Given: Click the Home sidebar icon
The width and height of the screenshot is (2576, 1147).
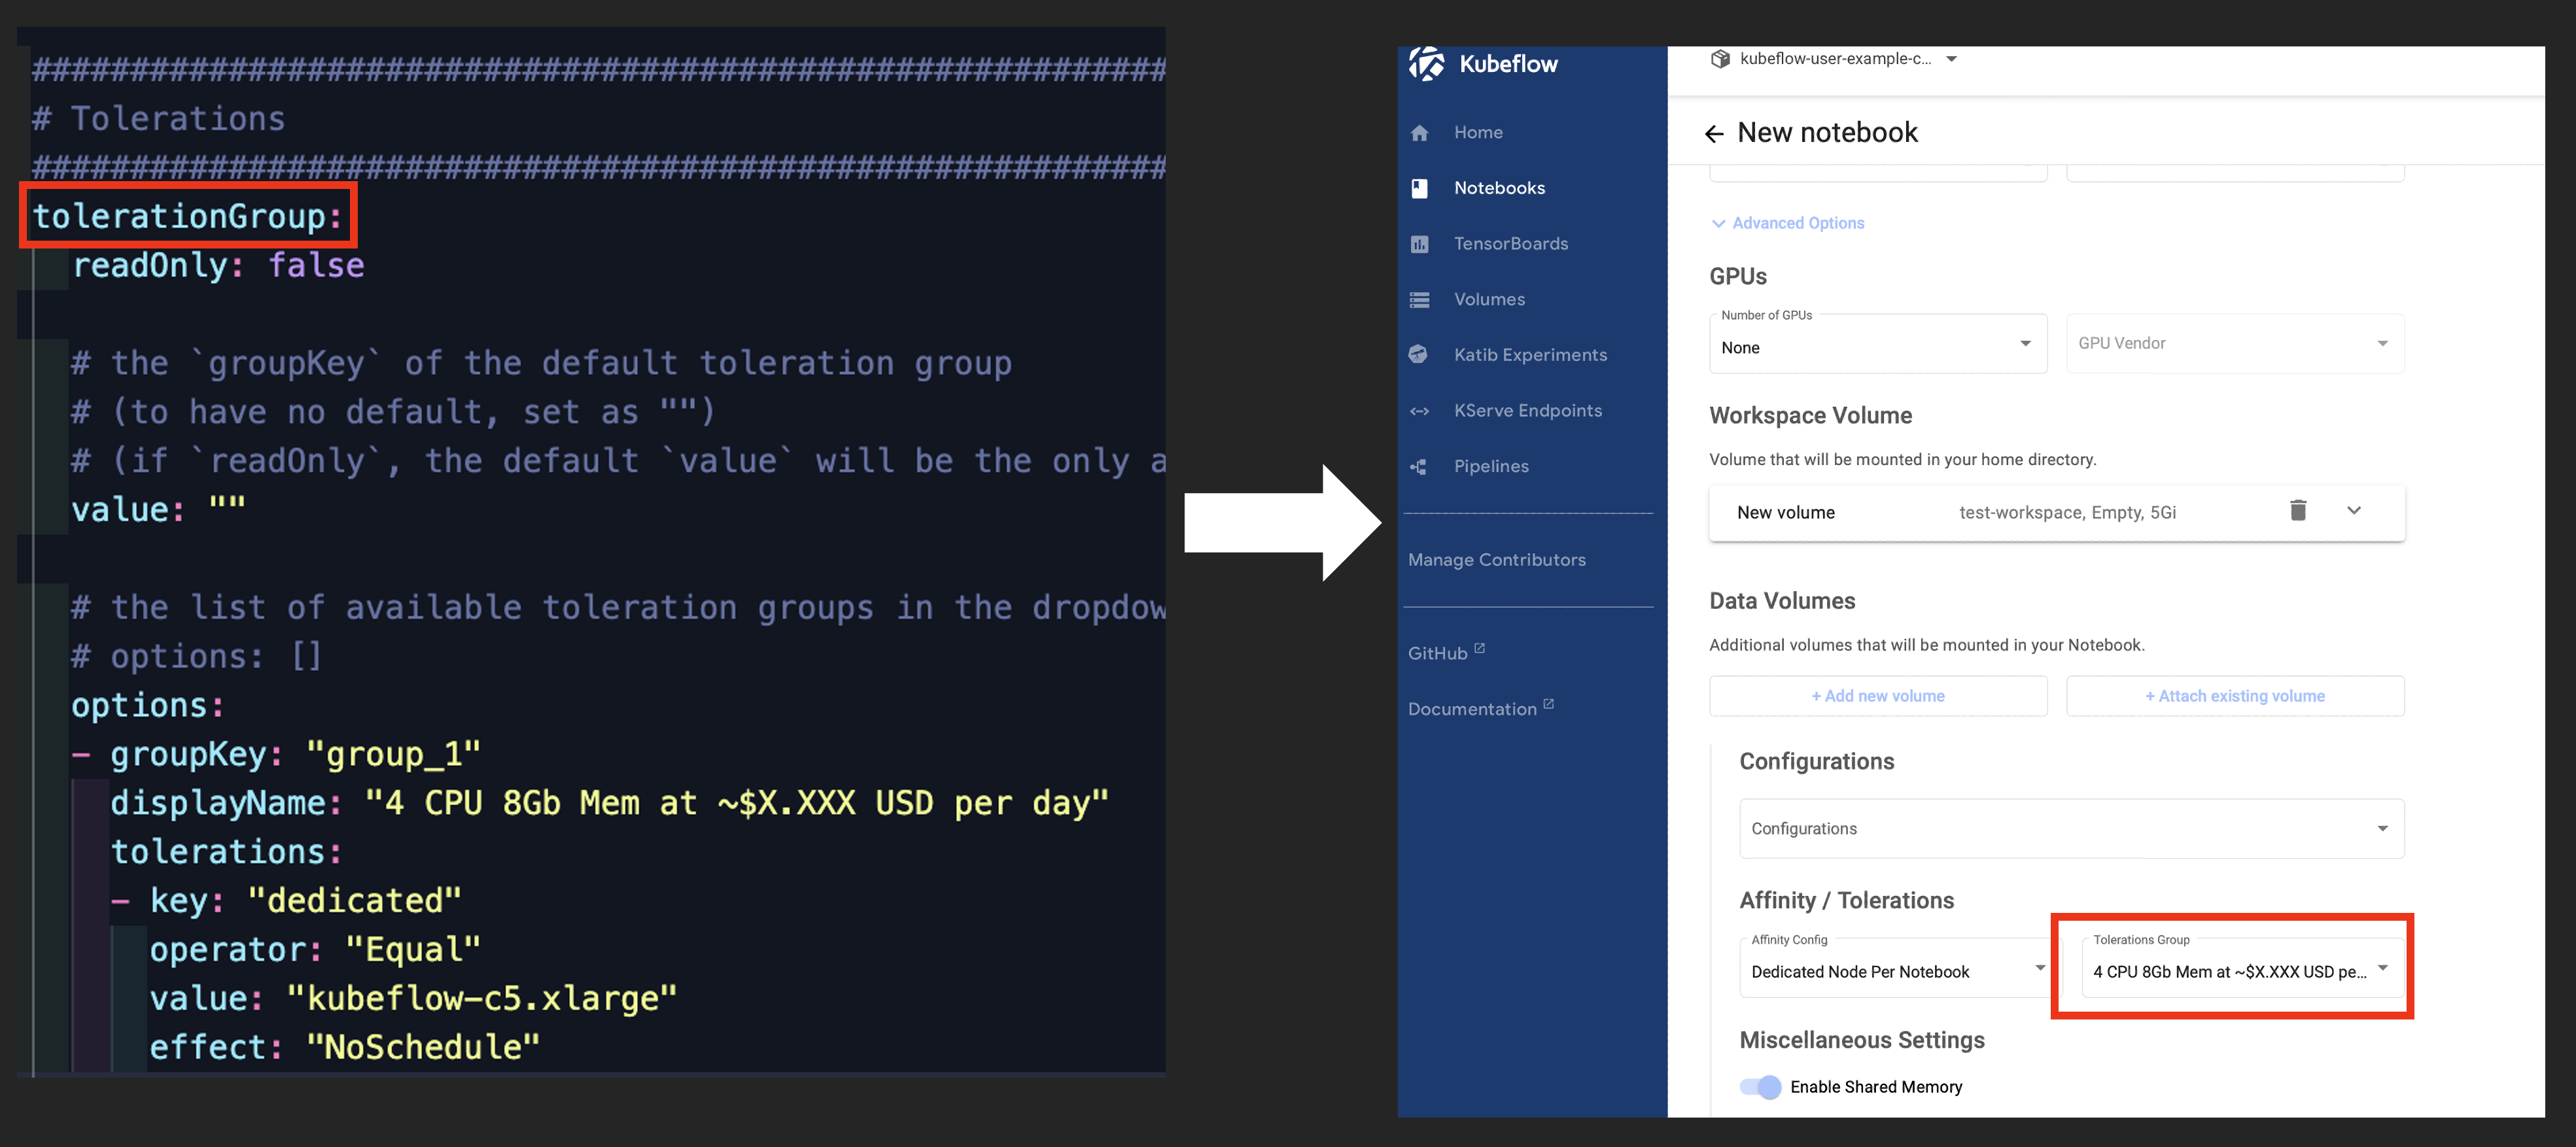Looking at the screenshot, I should [x=1419, y=133].
